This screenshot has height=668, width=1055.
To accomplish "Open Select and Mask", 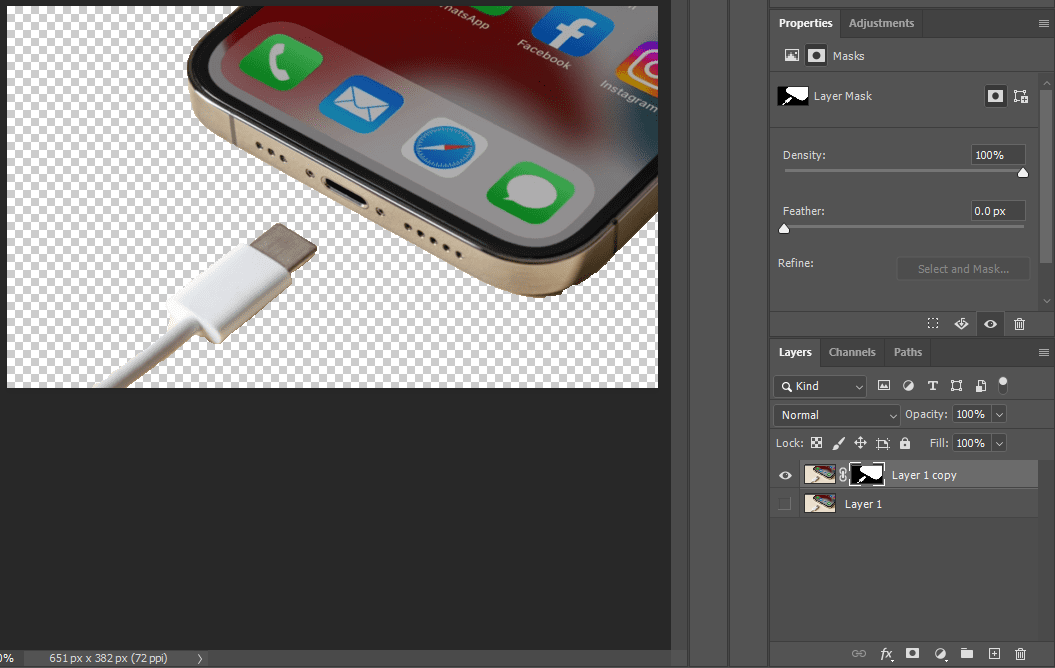I will [963, 269].
